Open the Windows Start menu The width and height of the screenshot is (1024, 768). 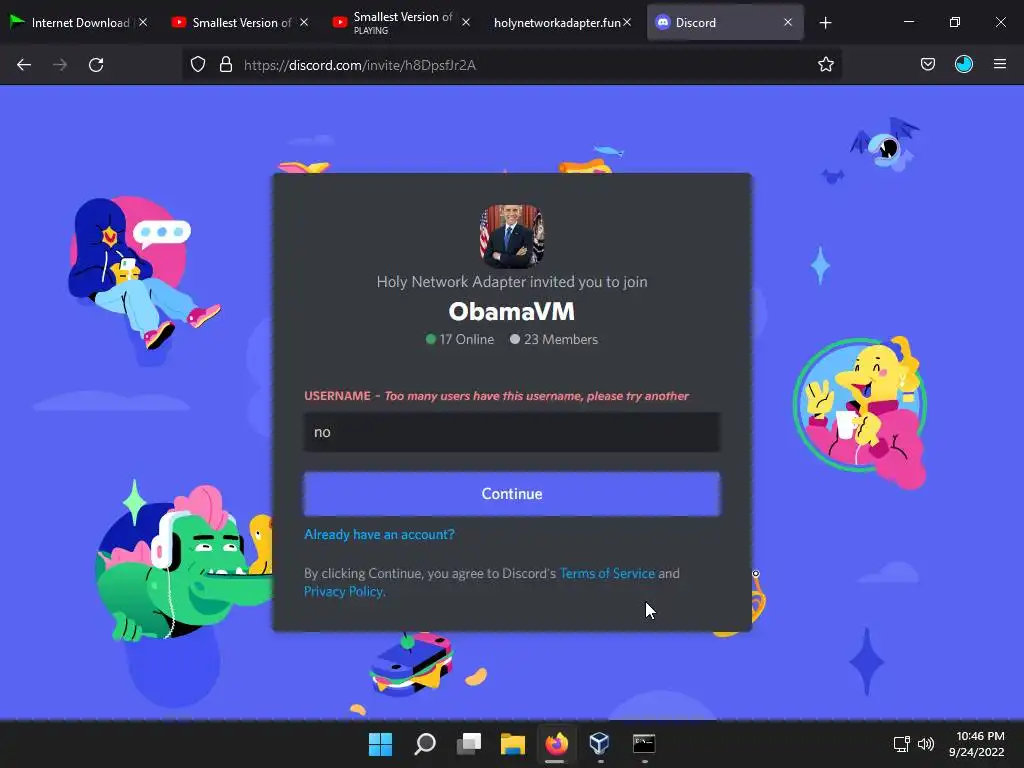pos(380,744)
